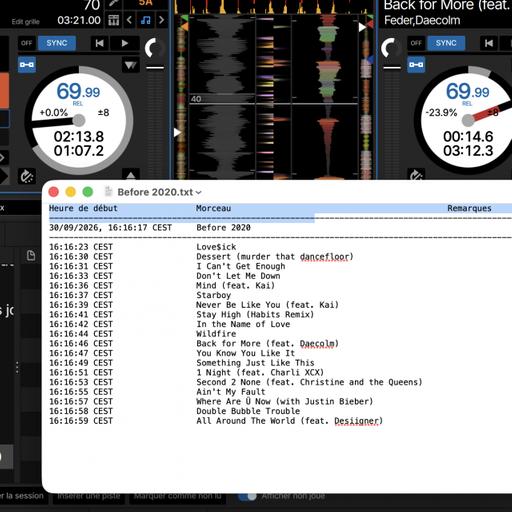This screenshot has height=512, width=512.
Task: Toggle the Afficher non joué switch
Action: (248, 496)
